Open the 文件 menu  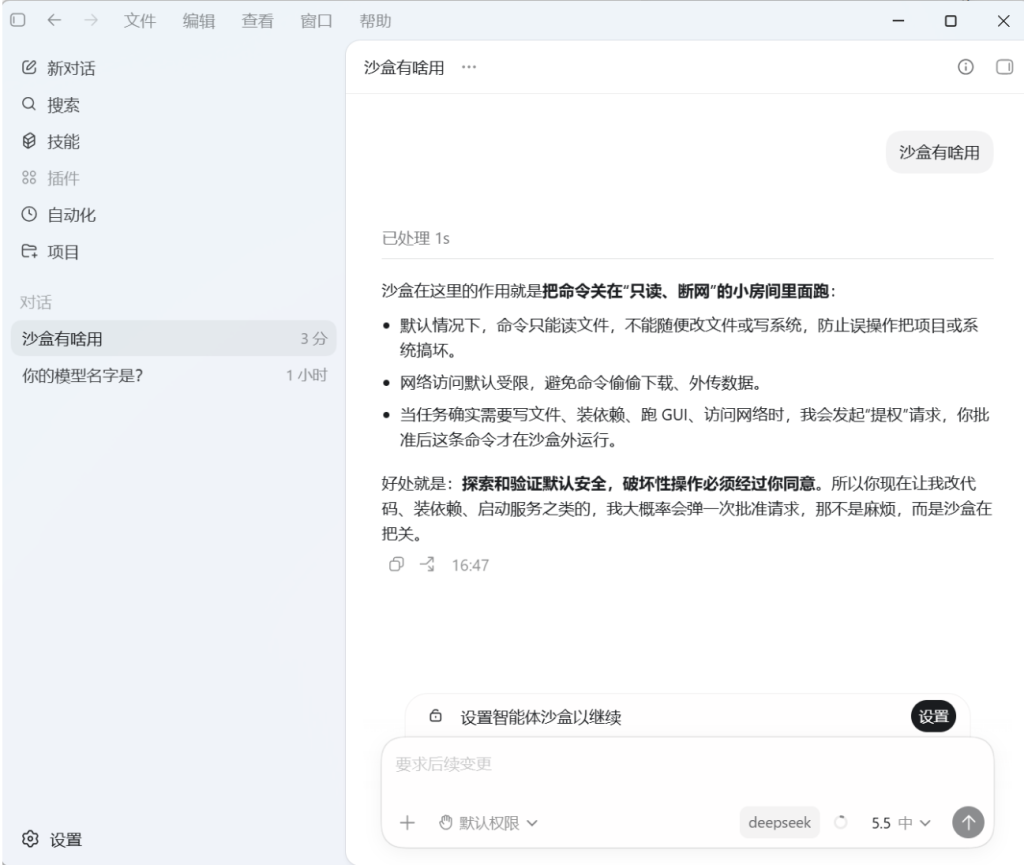140,21
